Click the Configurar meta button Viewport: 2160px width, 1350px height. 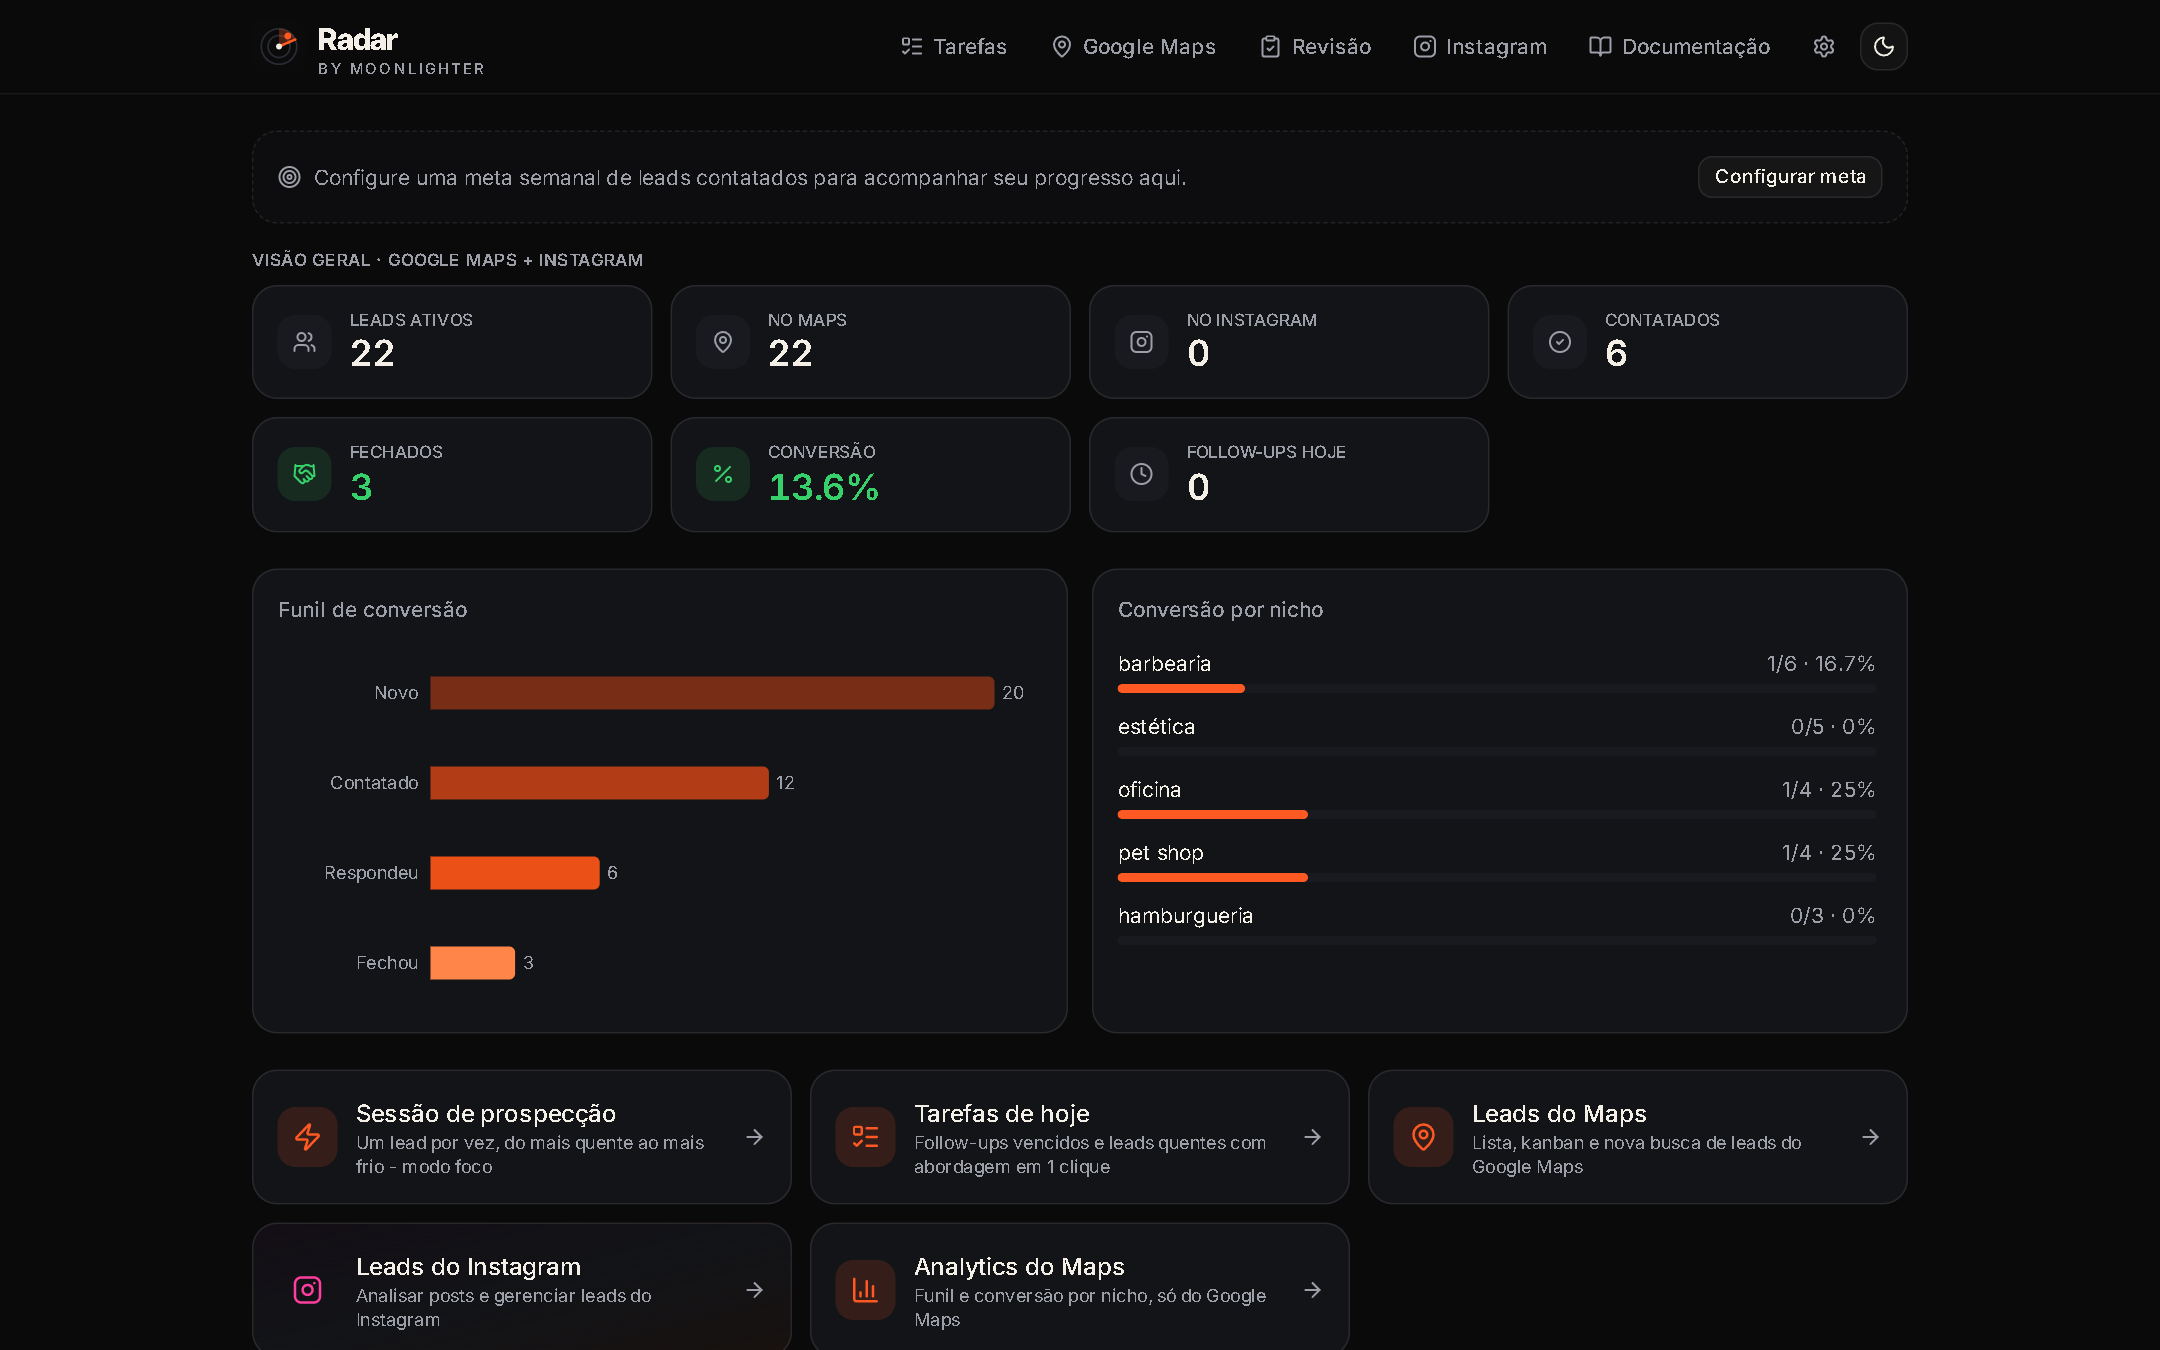(x=1790, y=177)
